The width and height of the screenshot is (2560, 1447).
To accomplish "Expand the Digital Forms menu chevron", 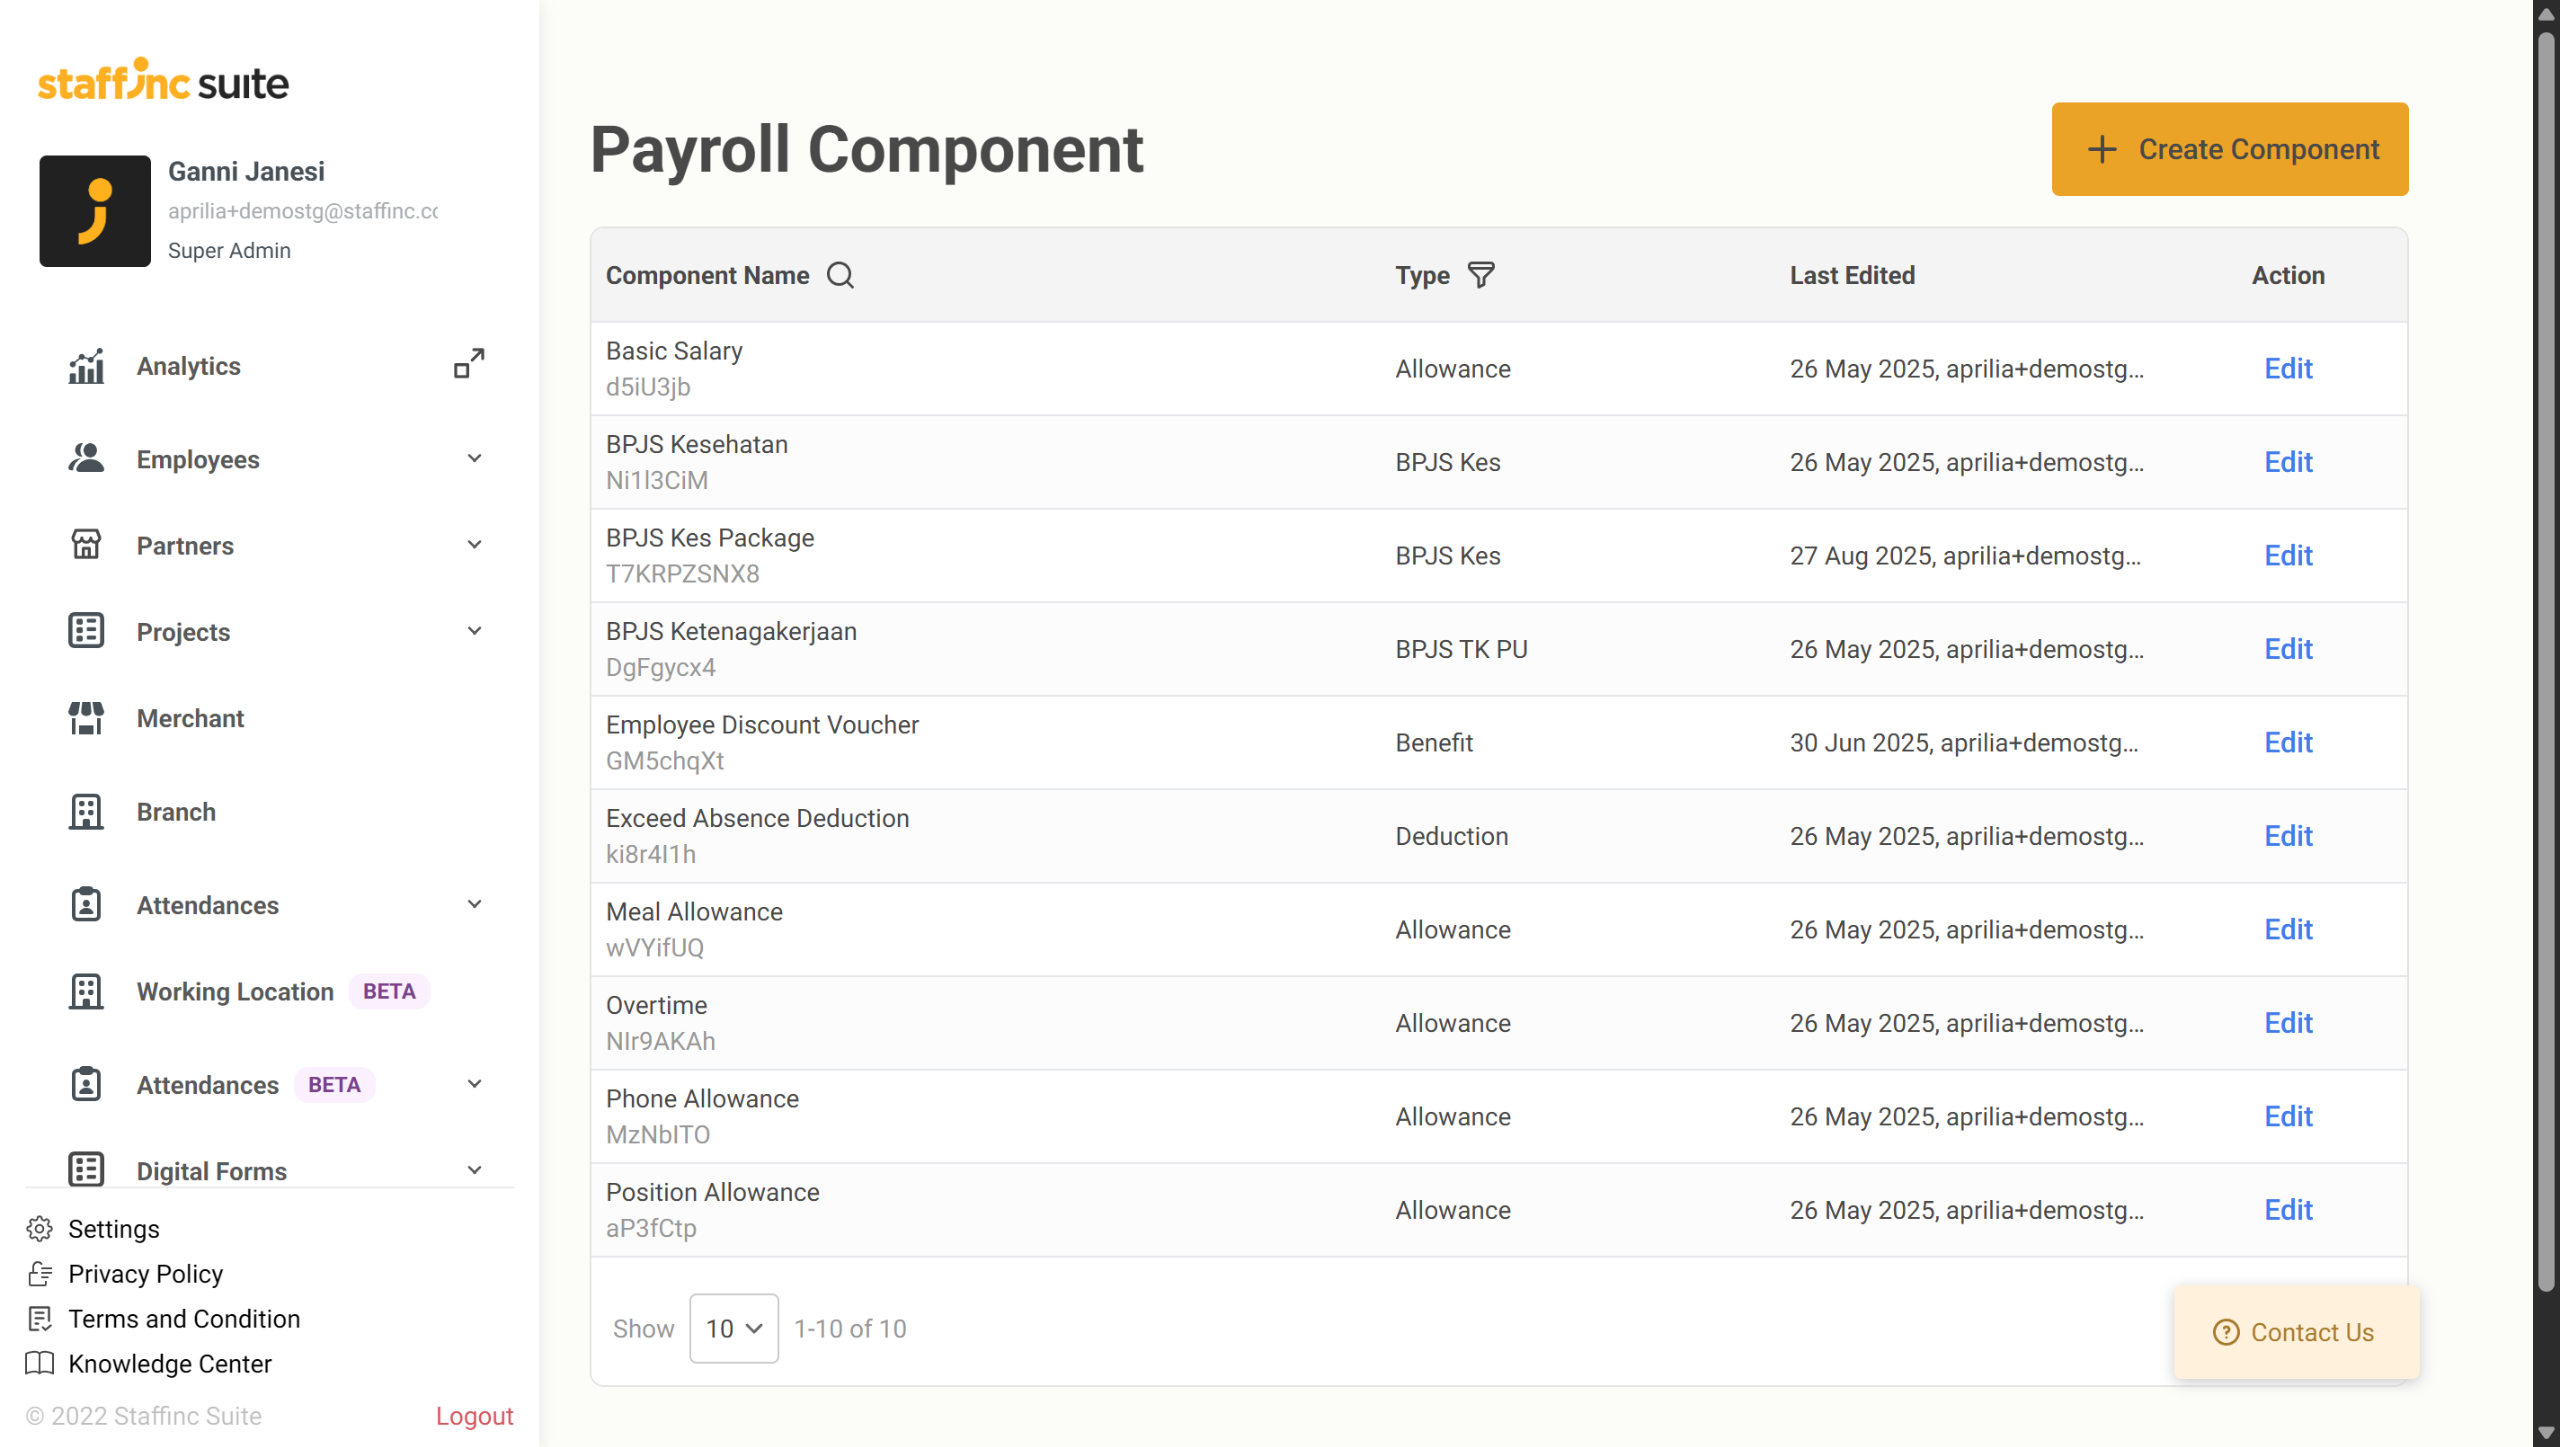I will click(x=474, y=1170).
